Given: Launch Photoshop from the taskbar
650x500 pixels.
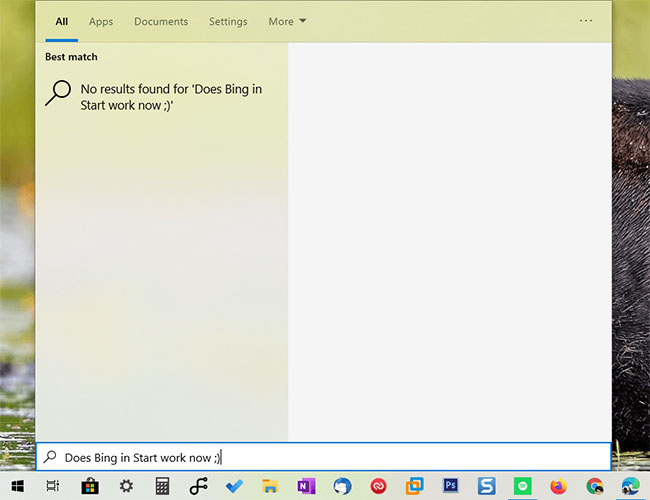Looking at the screenshot, I should click(x=451, y=485).
